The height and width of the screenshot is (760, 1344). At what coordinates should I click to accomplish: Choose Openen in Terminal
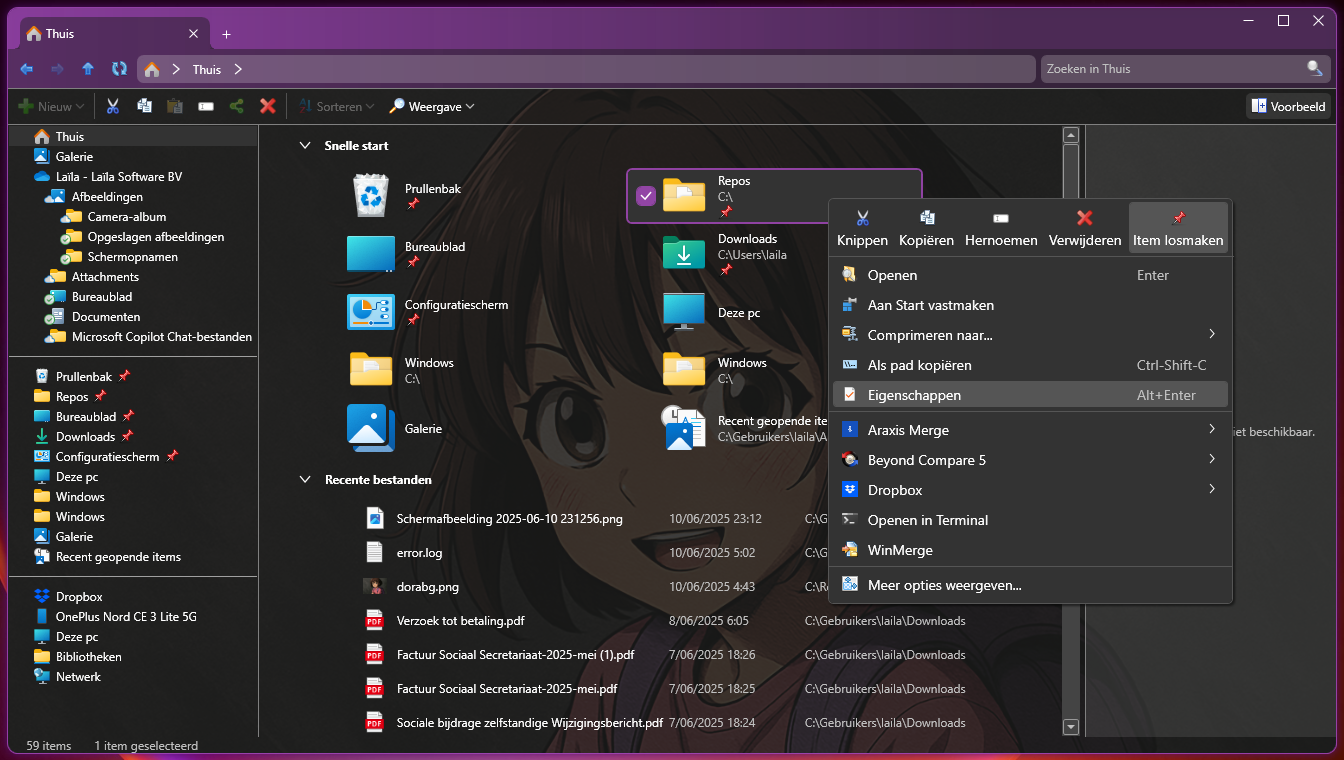pyautogui.click(x=1030, y=520)
